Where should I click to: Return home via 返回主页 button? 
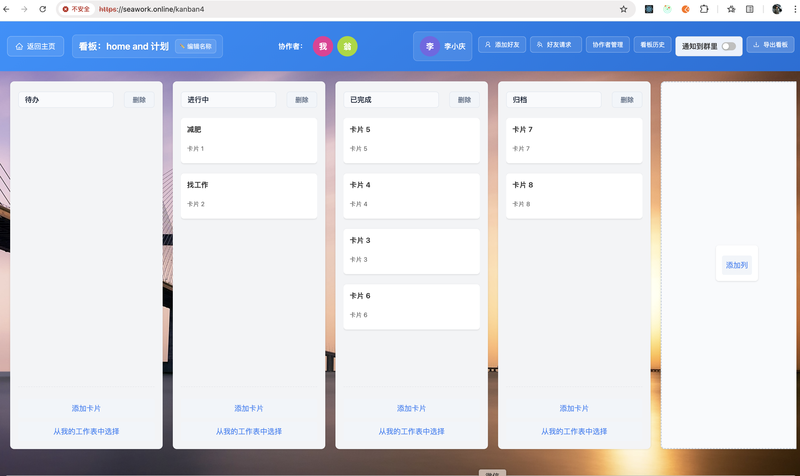35,46
